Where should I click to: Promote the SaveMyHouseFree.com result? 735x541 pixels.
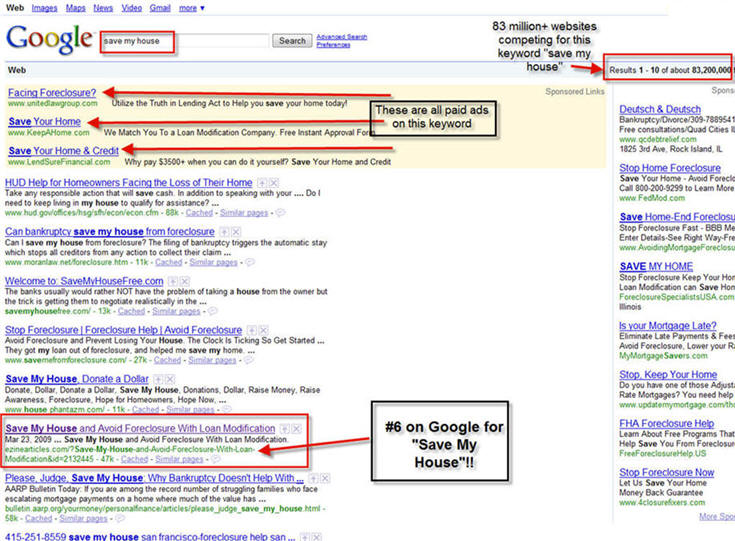pos(173,281)
